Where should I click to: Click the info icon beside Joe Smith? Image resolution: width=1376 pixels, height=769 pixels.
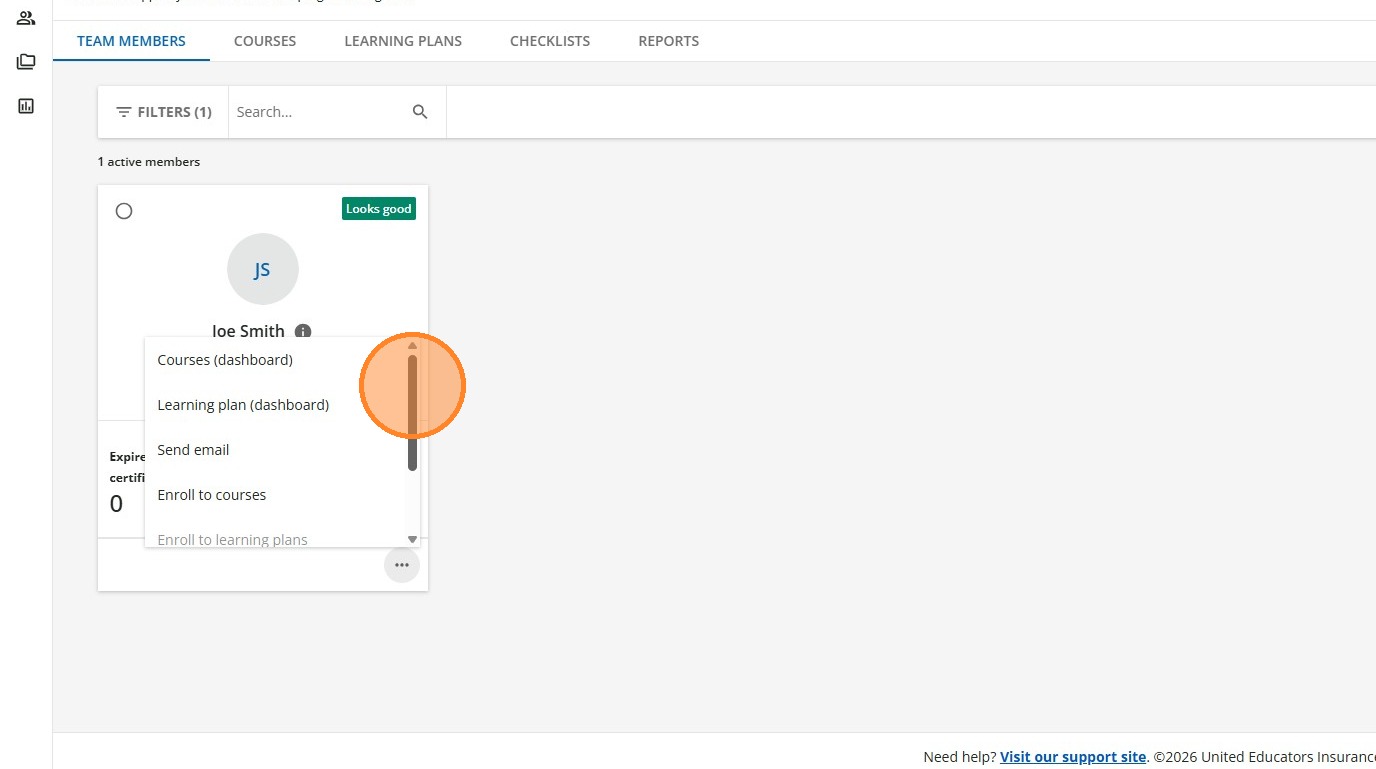[x=303, y=331]
